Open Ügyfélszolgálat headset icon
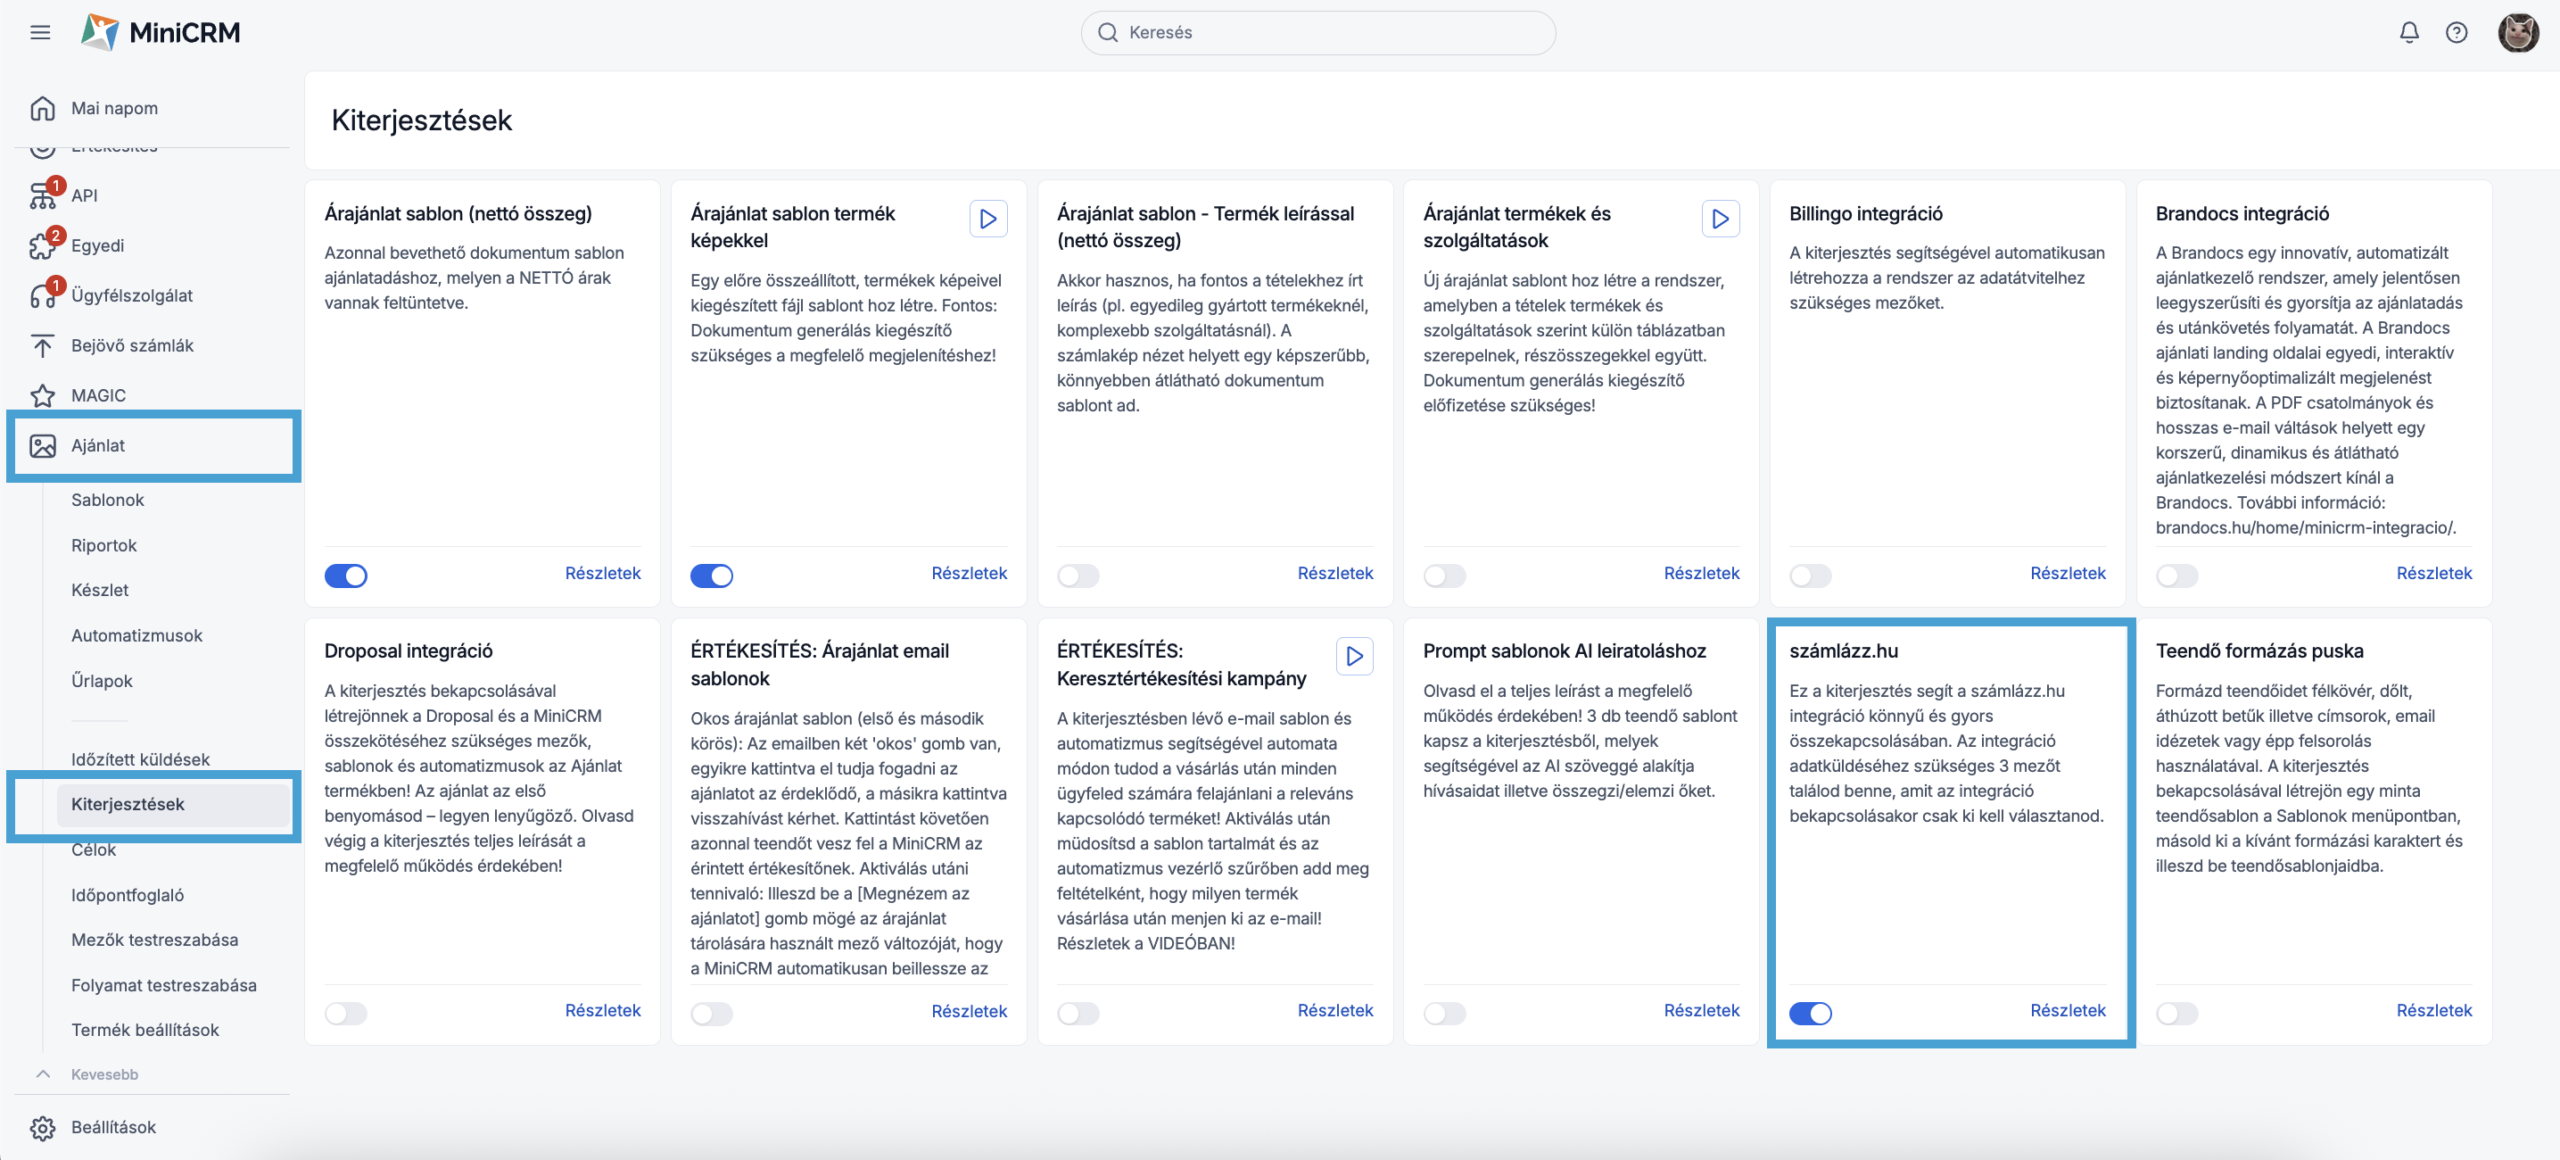Viewport: 2560px width, 1160px height. coord(42,295)
